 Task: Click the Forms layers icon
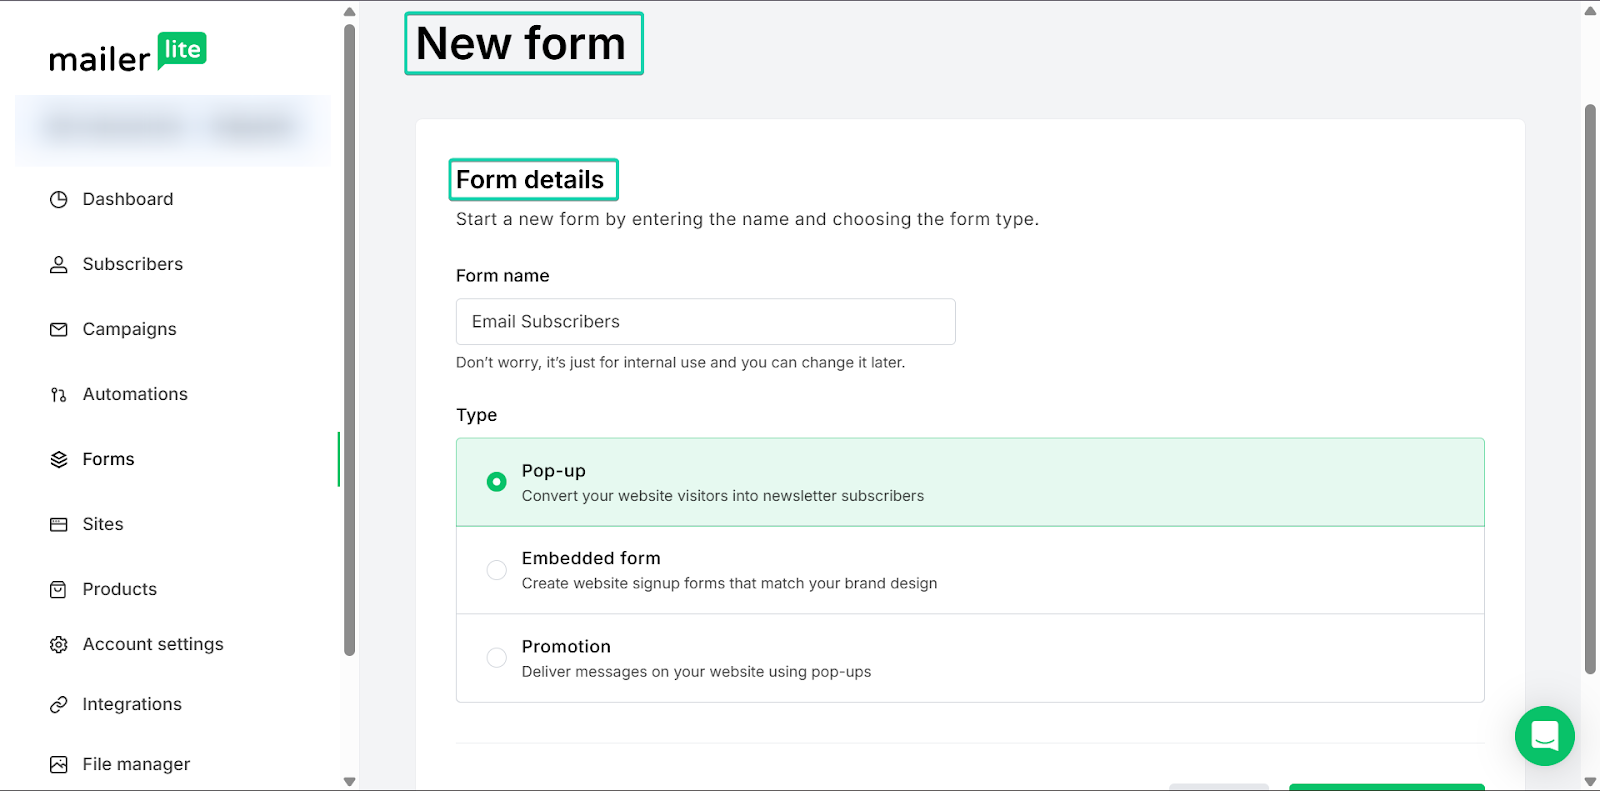[59, 460]
